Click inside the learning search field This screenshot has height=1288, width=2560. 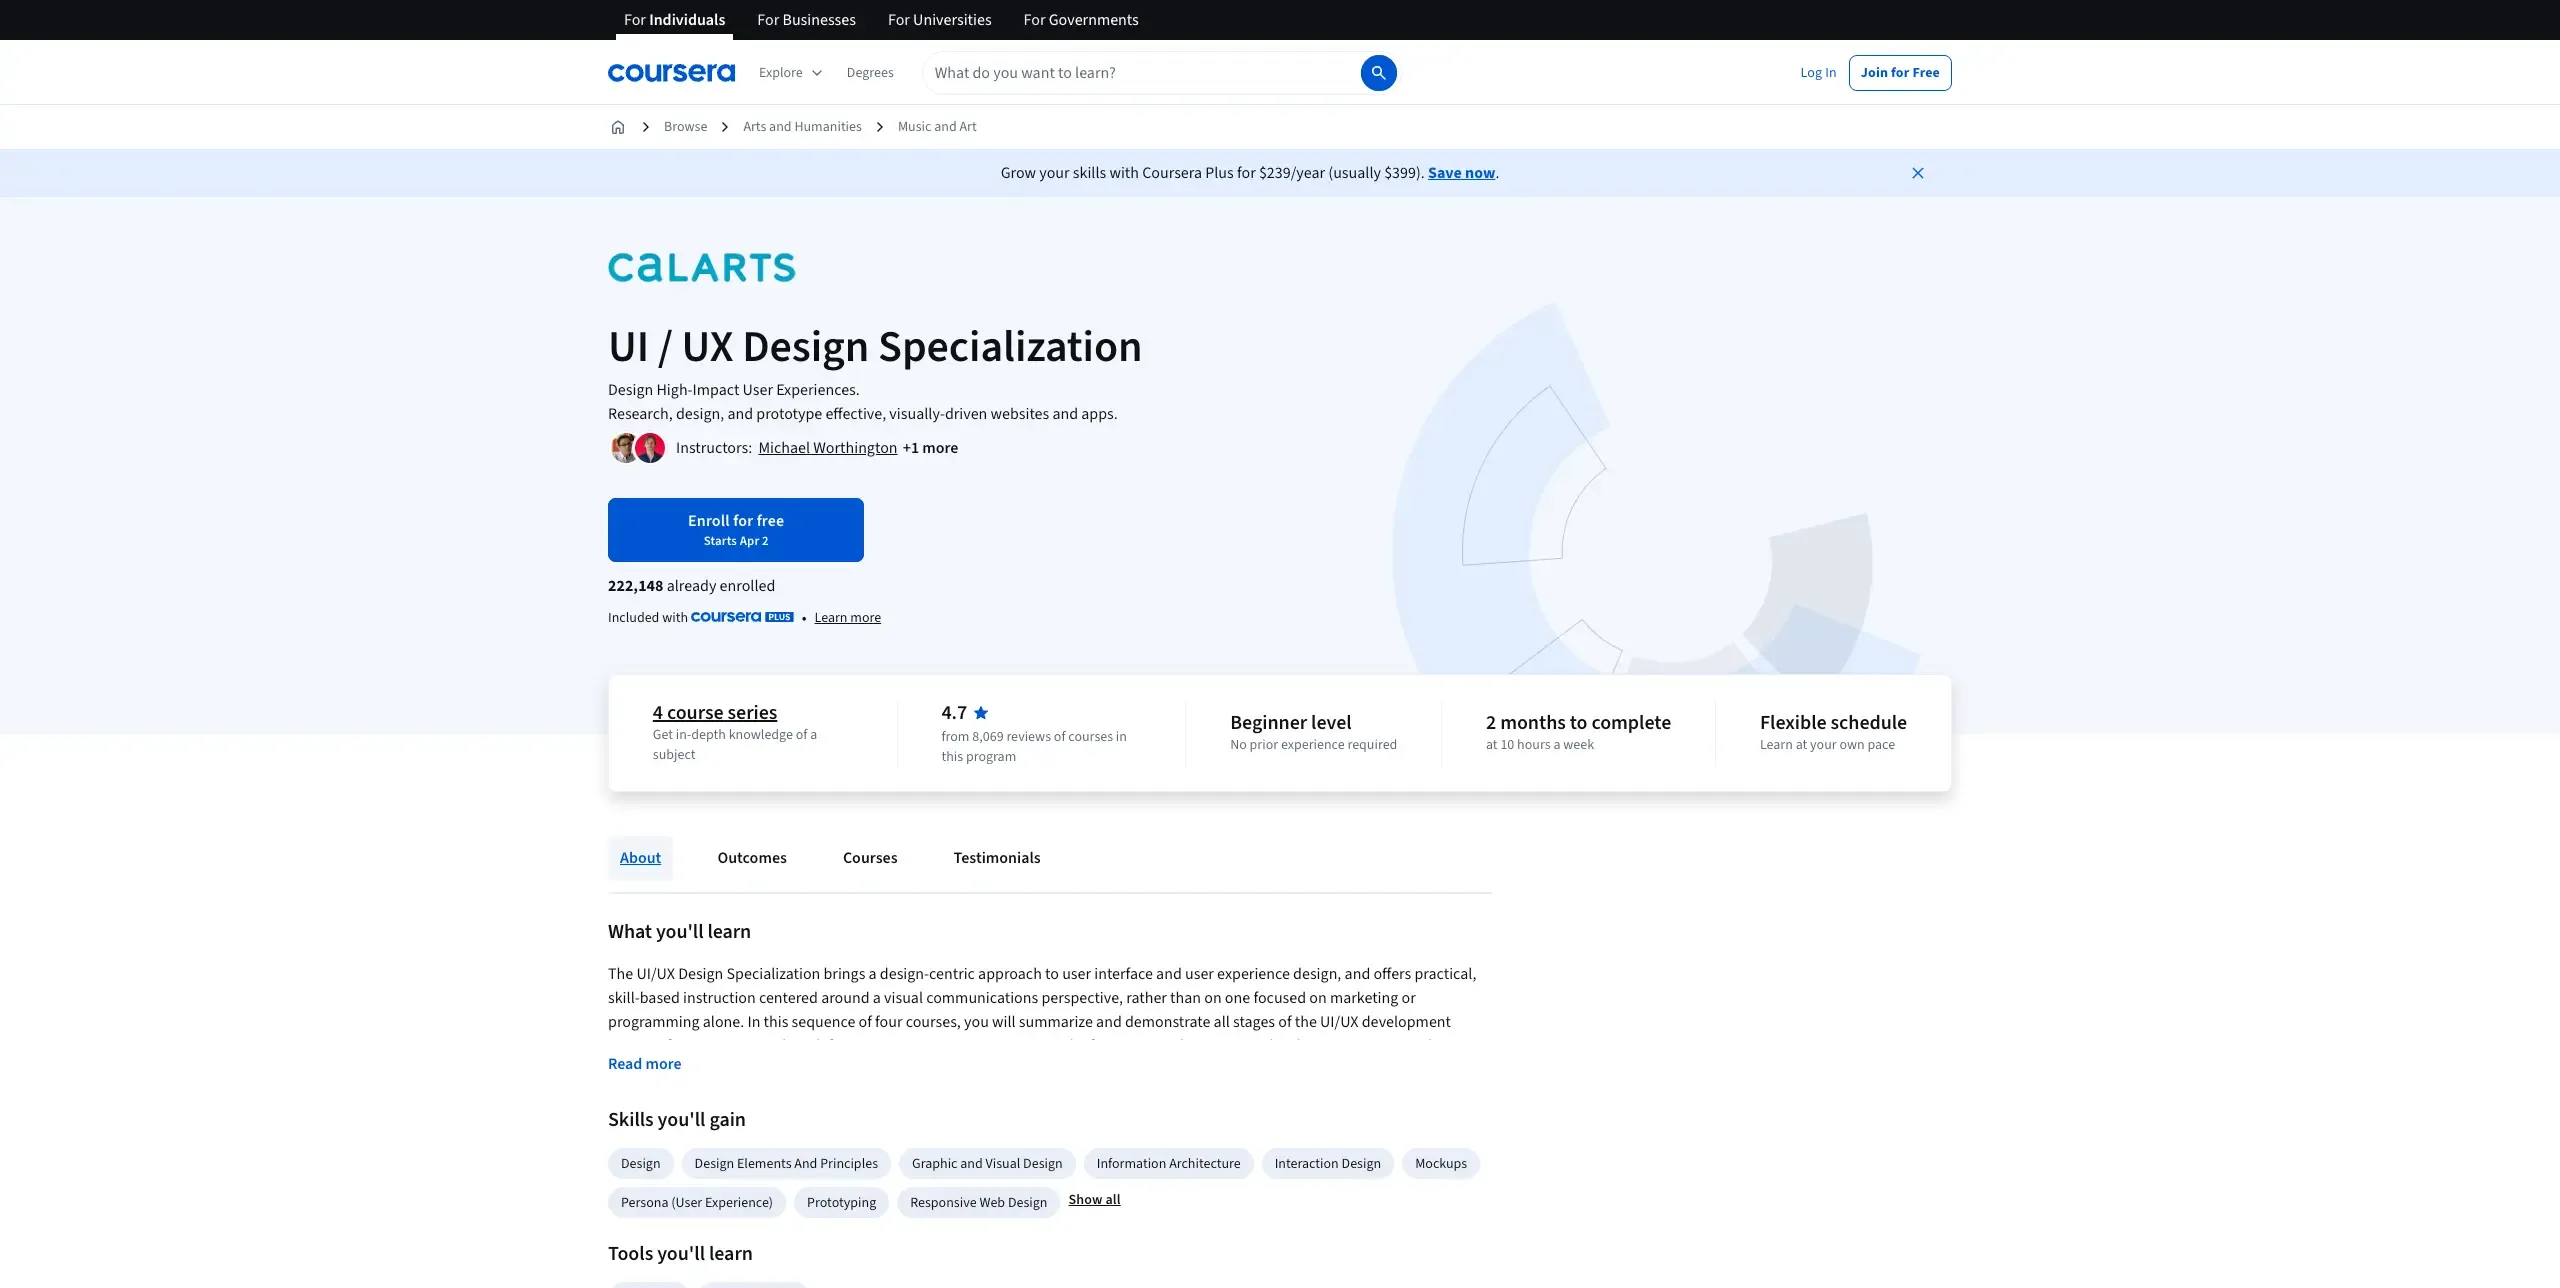tap(1100, 72)
